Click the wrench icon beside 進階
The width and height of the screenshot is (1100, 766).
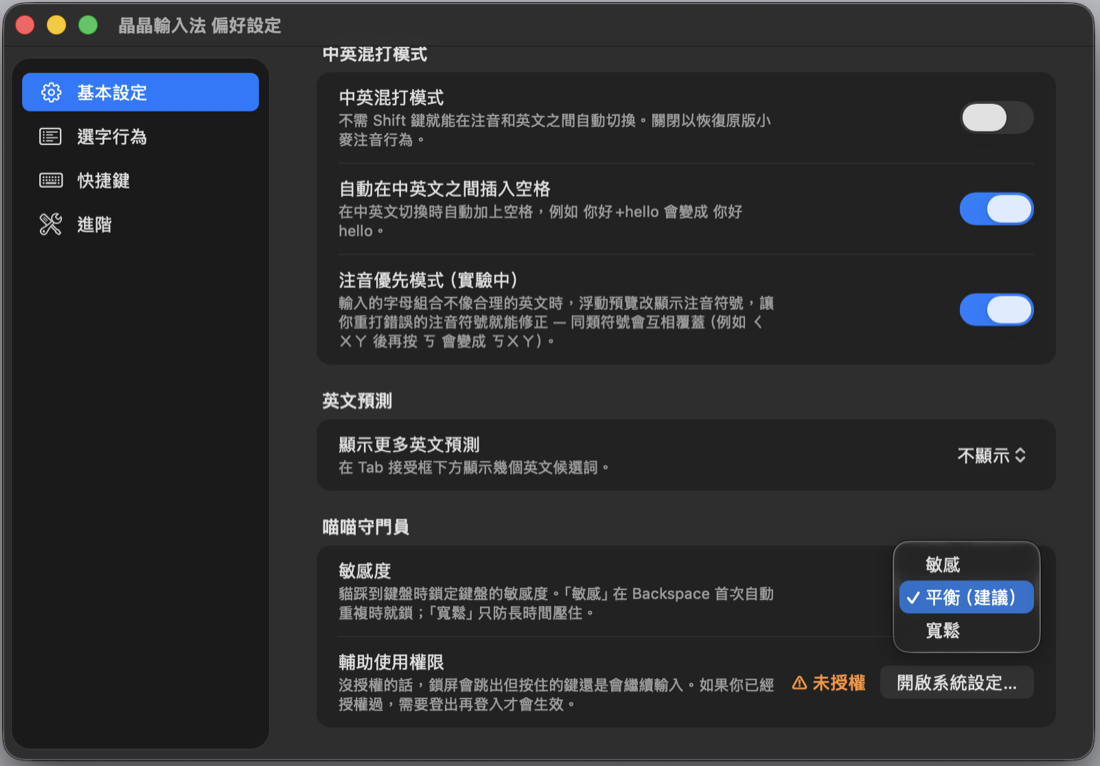click(x=51, y=224)
